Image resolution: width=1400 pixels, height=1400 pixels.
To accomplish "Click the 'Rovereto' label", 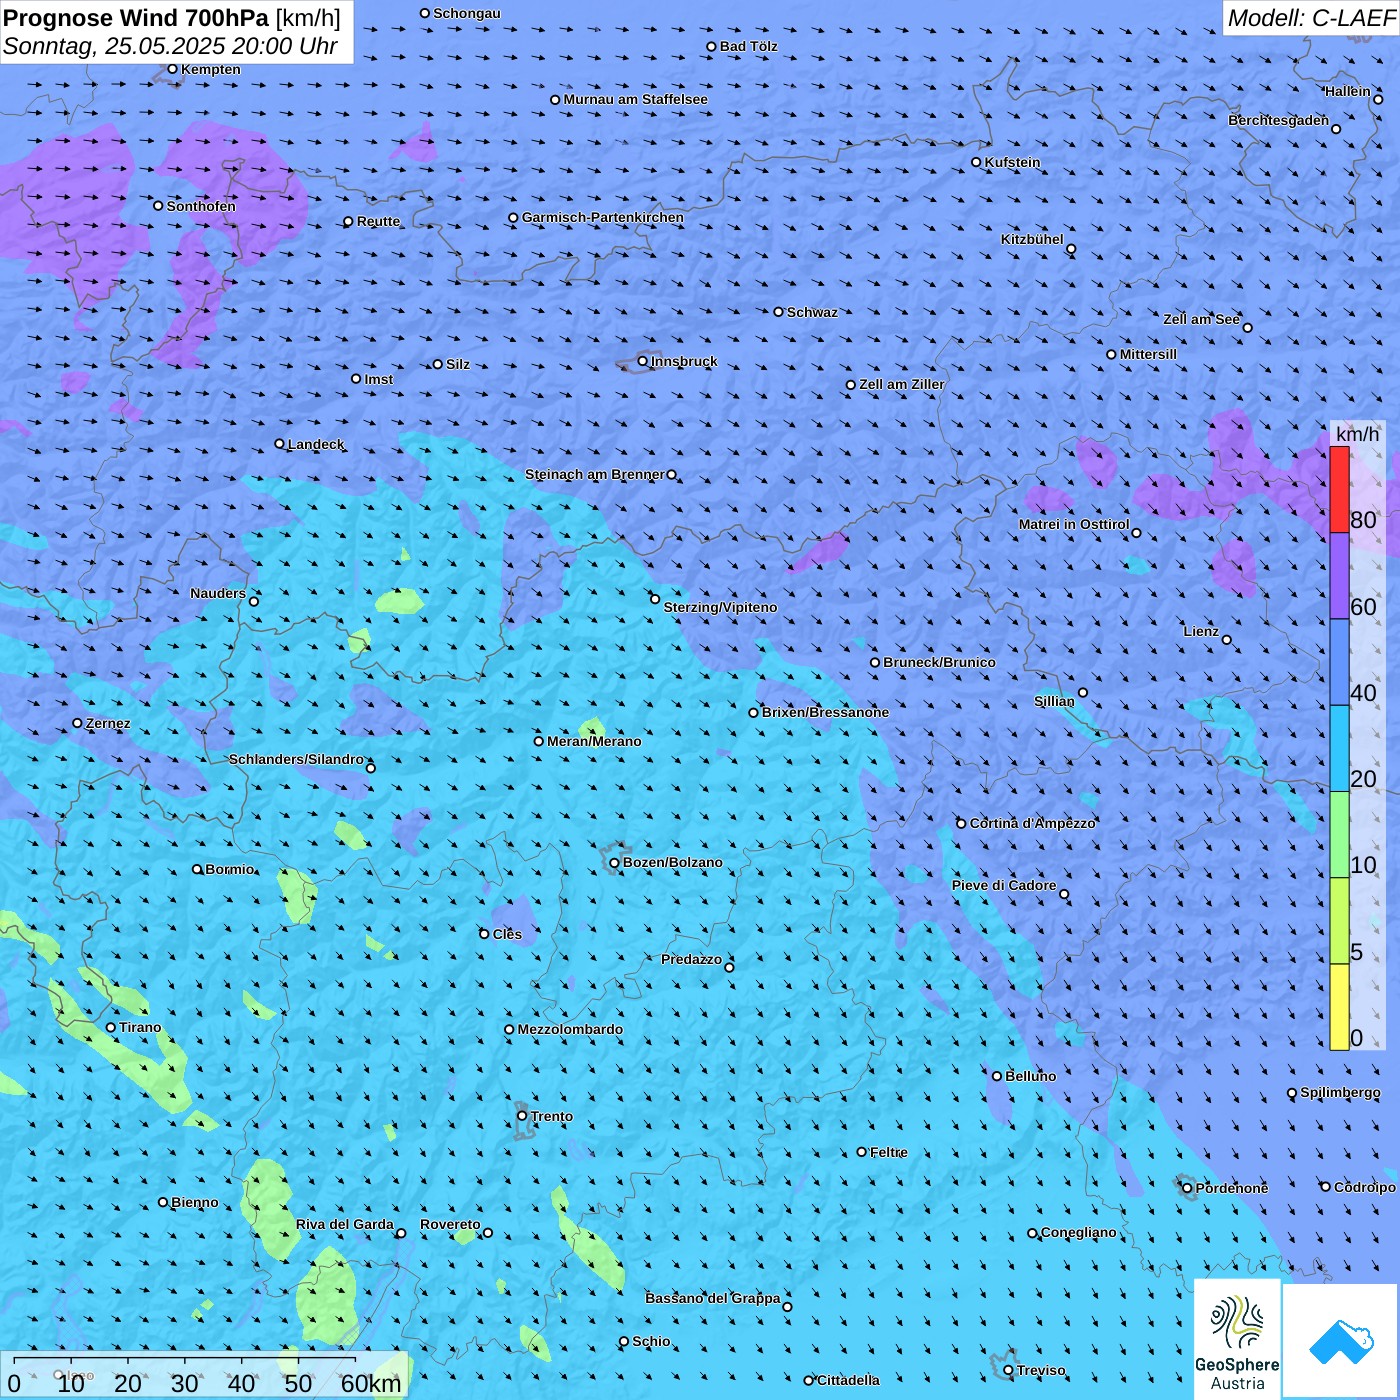I will [x=450, y=1224].
